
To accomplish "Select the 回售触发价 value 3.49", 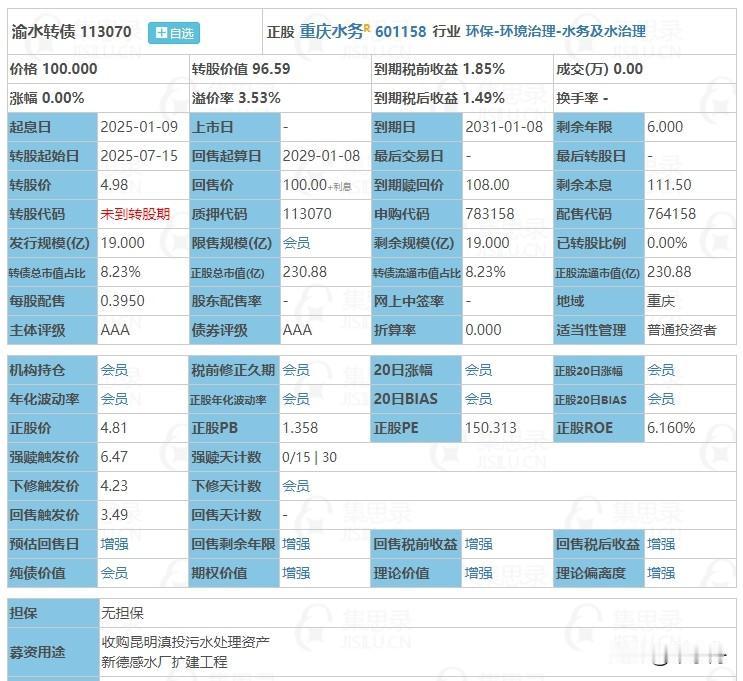I will 114,515.
